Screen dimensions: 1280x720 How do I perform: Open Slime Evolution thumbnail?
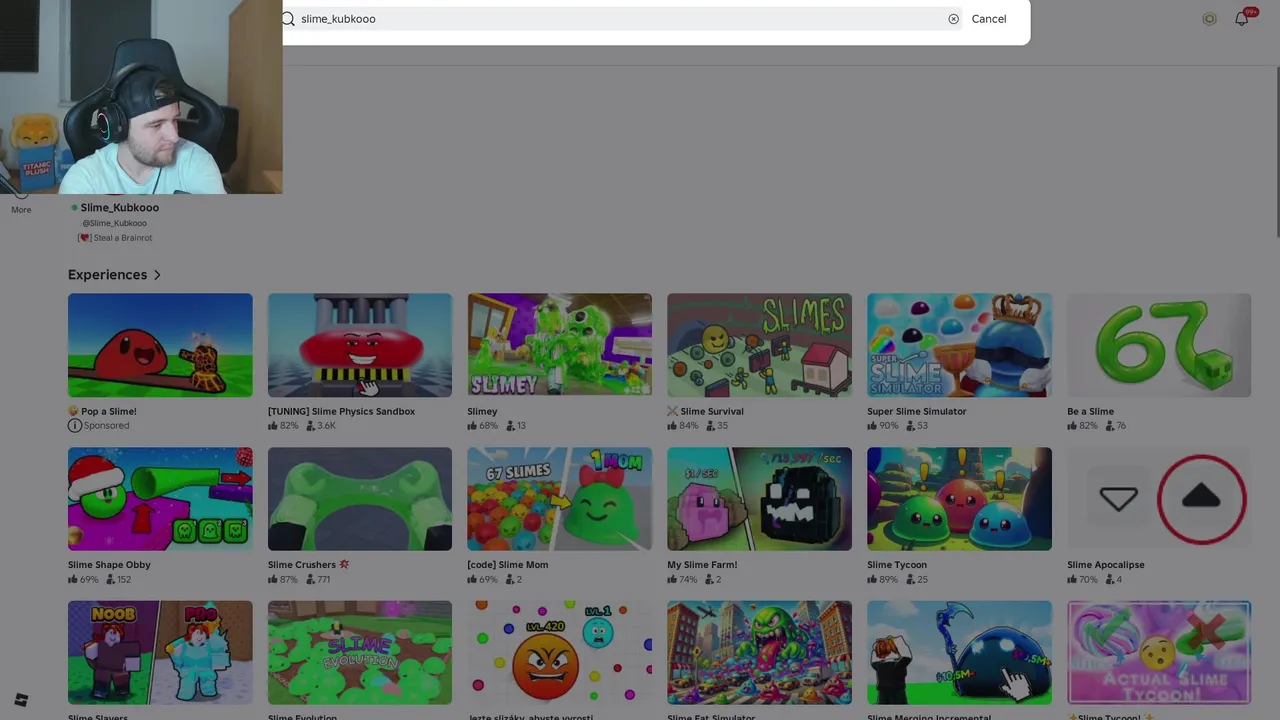pyautogui.click(x=360, y=653)
